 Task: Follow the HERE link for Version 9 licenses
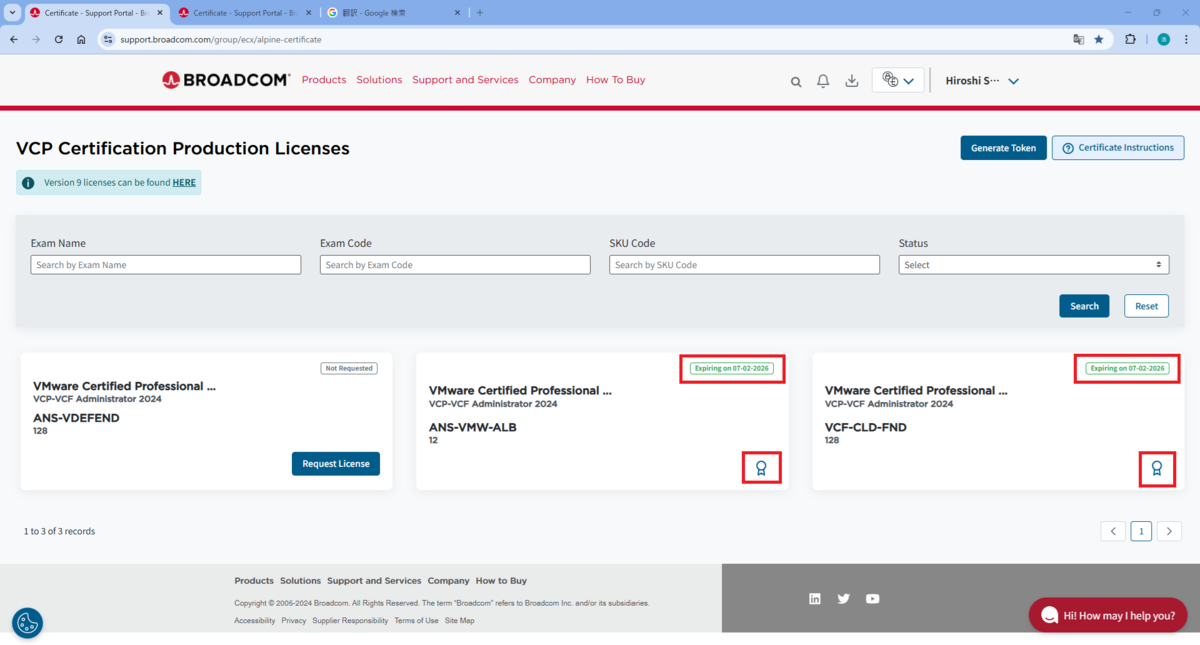[184, 183]
